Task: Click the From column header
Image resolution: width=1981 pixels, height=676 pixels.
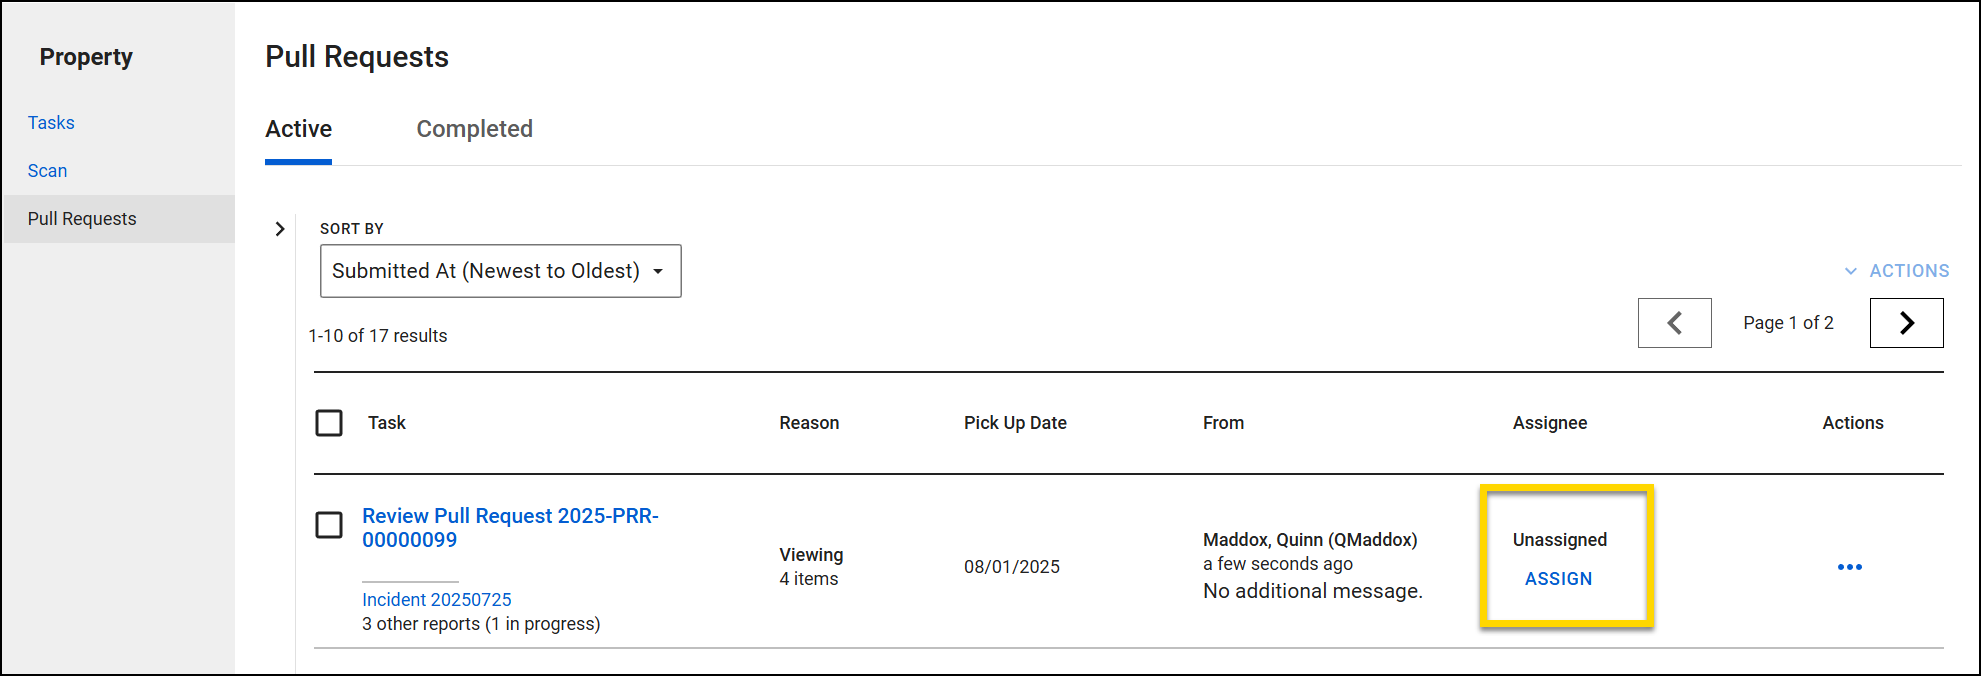Action: click(x=1223, y=423)
